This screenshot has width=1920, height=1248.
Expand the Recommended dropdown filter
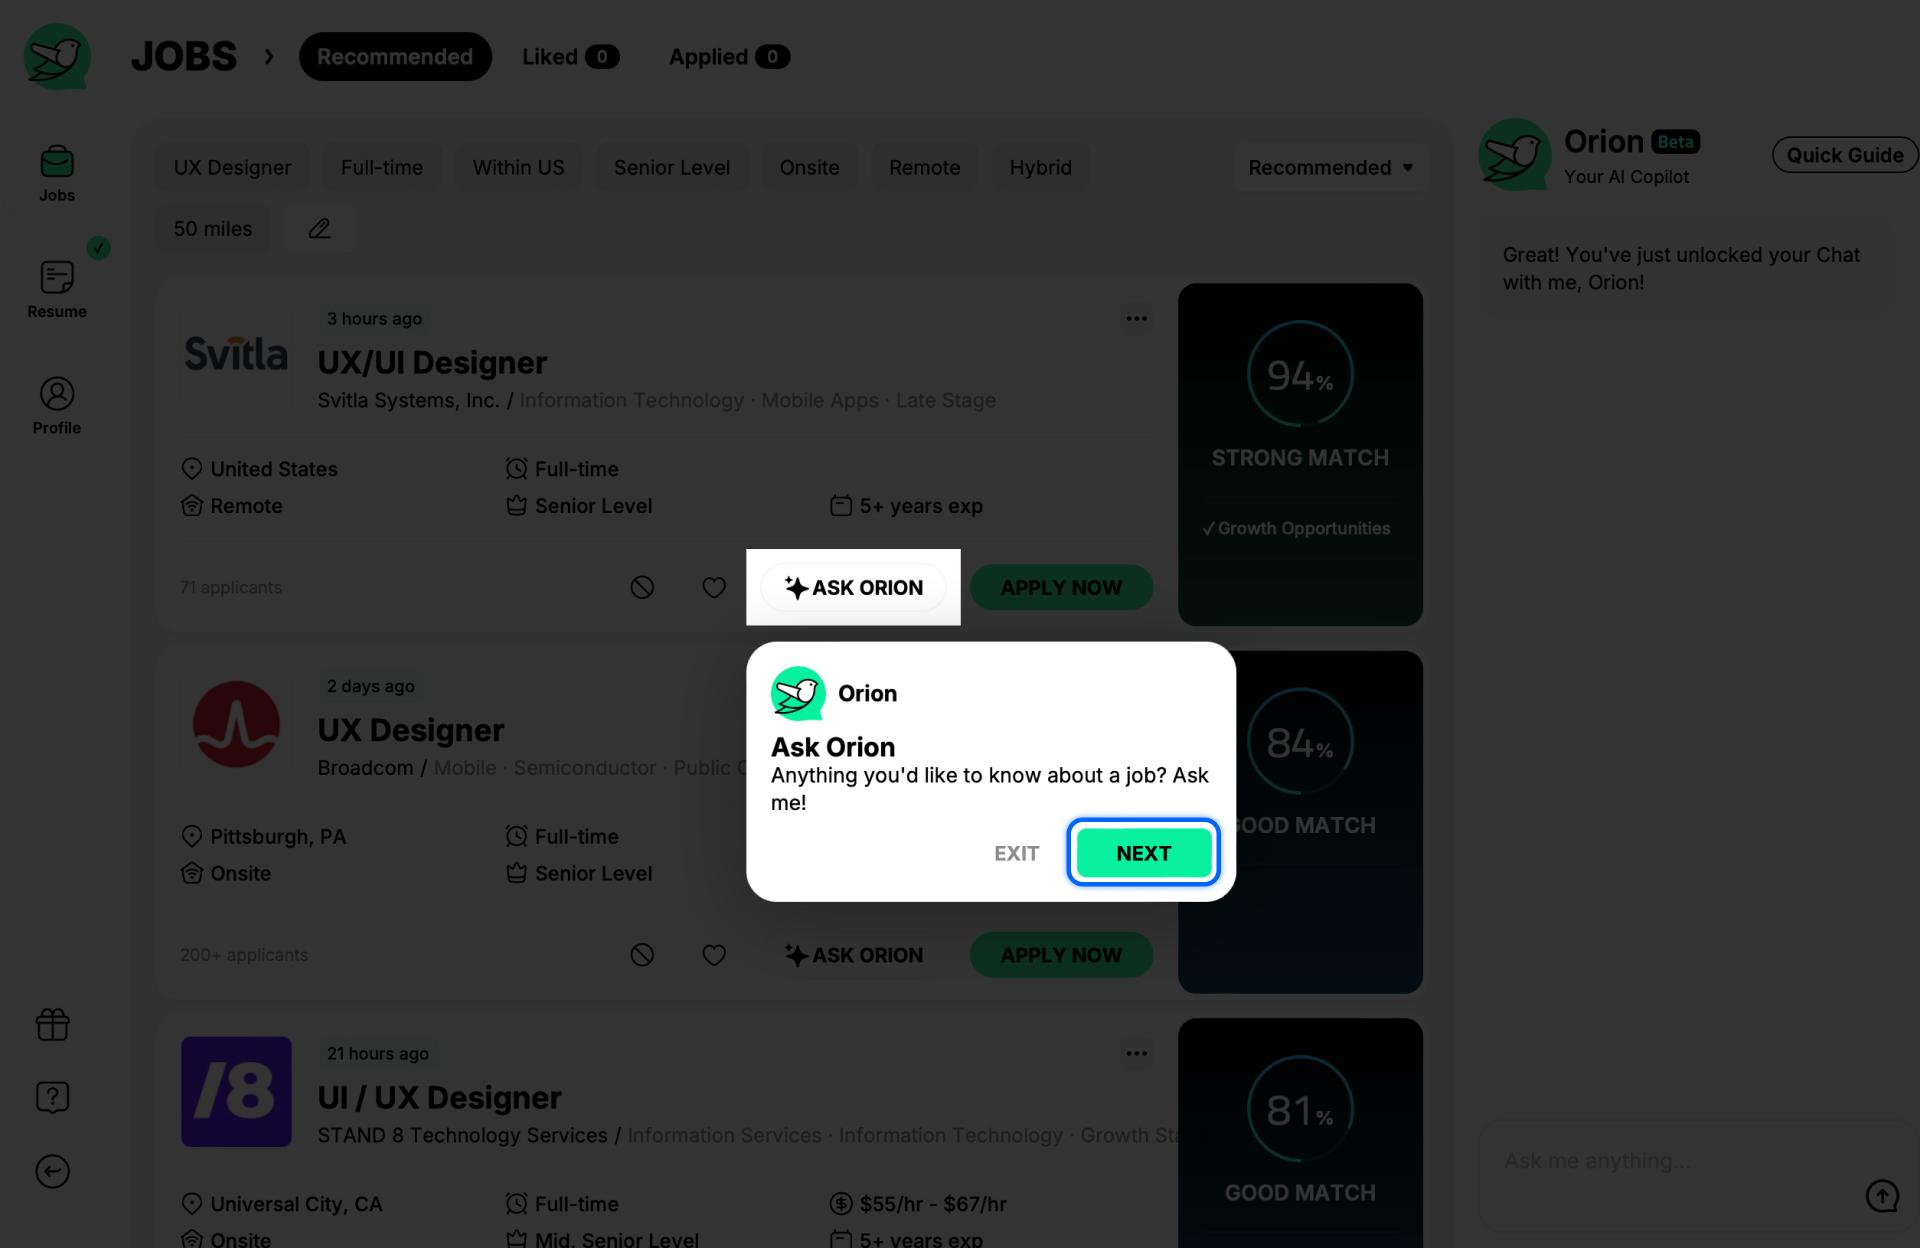pyautogui.click(x=1329, y=165)
